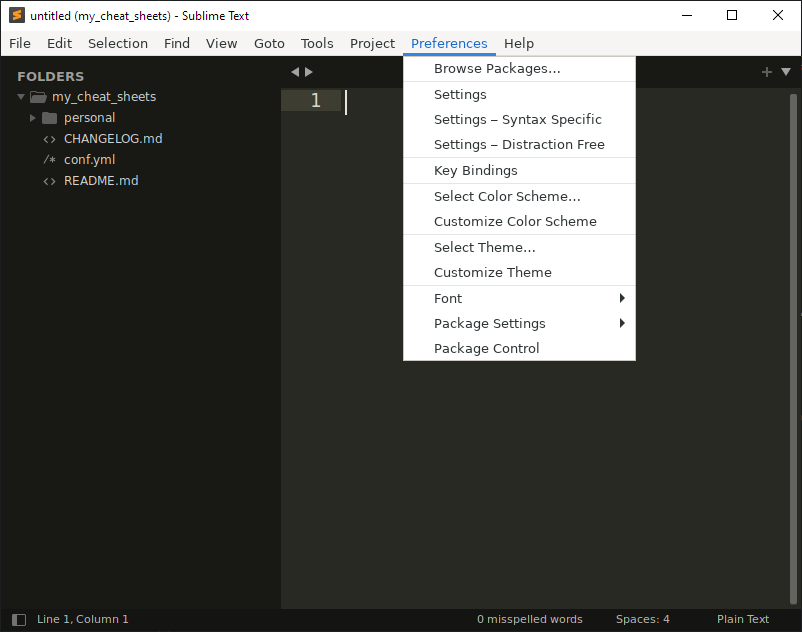This screenshot has width=802, height=632.
Task: Click Spaces: 4 in the status bar
Action: [x=642, y=619]
